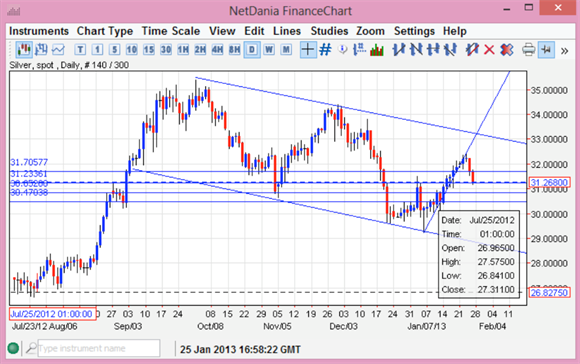Toggle the crosshair cursor tool

click(x=308, y=50)
